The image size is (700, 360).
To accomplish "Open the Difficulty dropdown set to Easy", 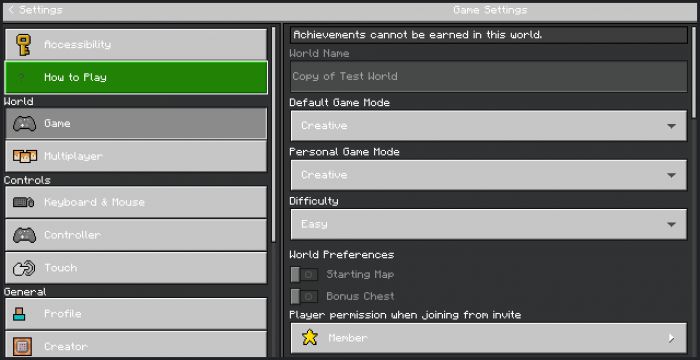I will coord(488,224).
